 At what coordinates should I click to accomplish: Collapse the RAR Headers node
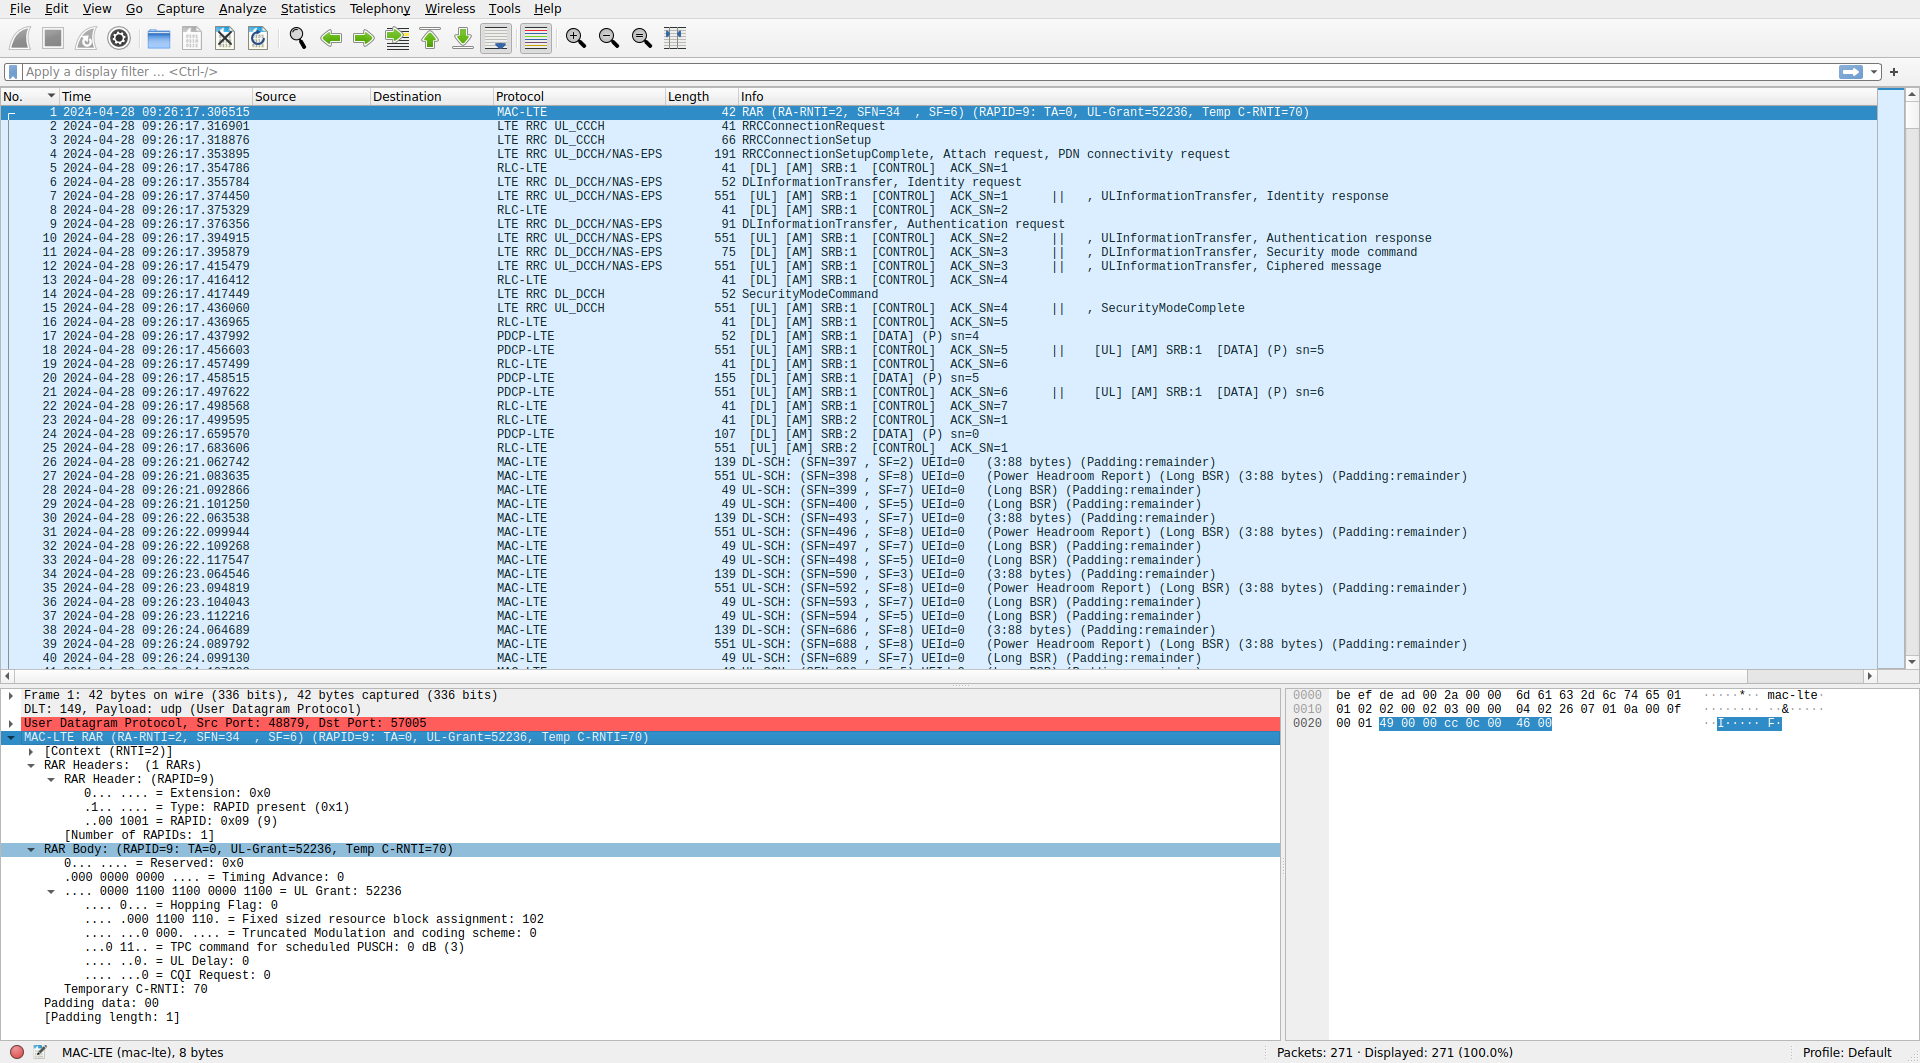pyautogui.click(x=31, y=765)
